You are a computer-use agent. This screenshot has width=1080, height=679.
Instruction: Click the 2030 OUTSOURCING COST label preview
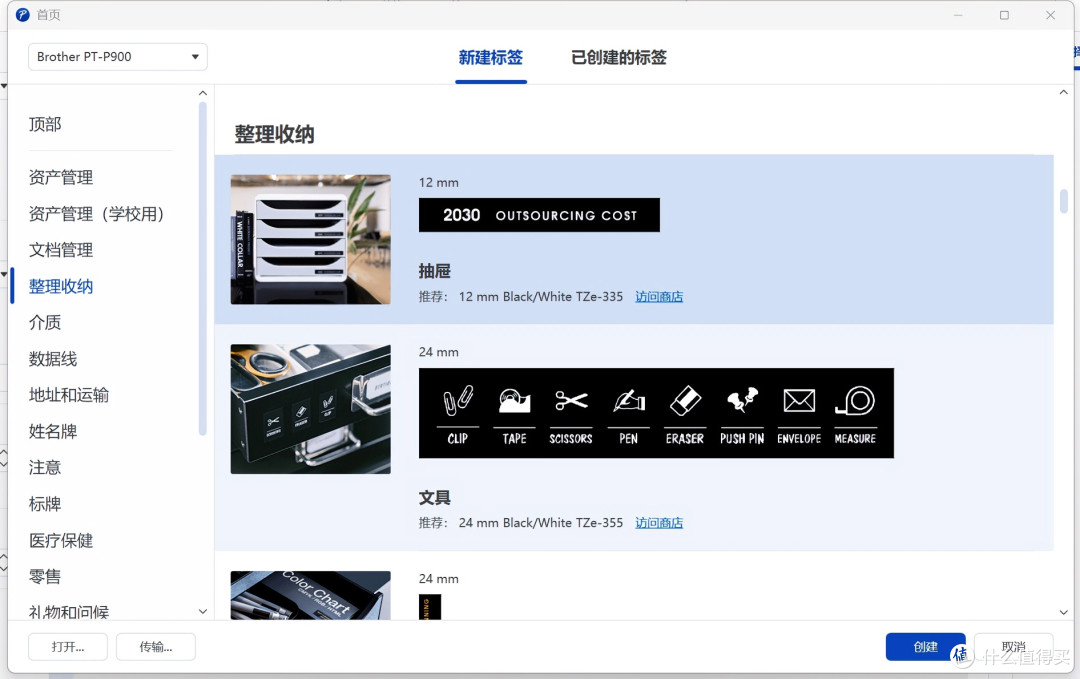tap(539, 215)
